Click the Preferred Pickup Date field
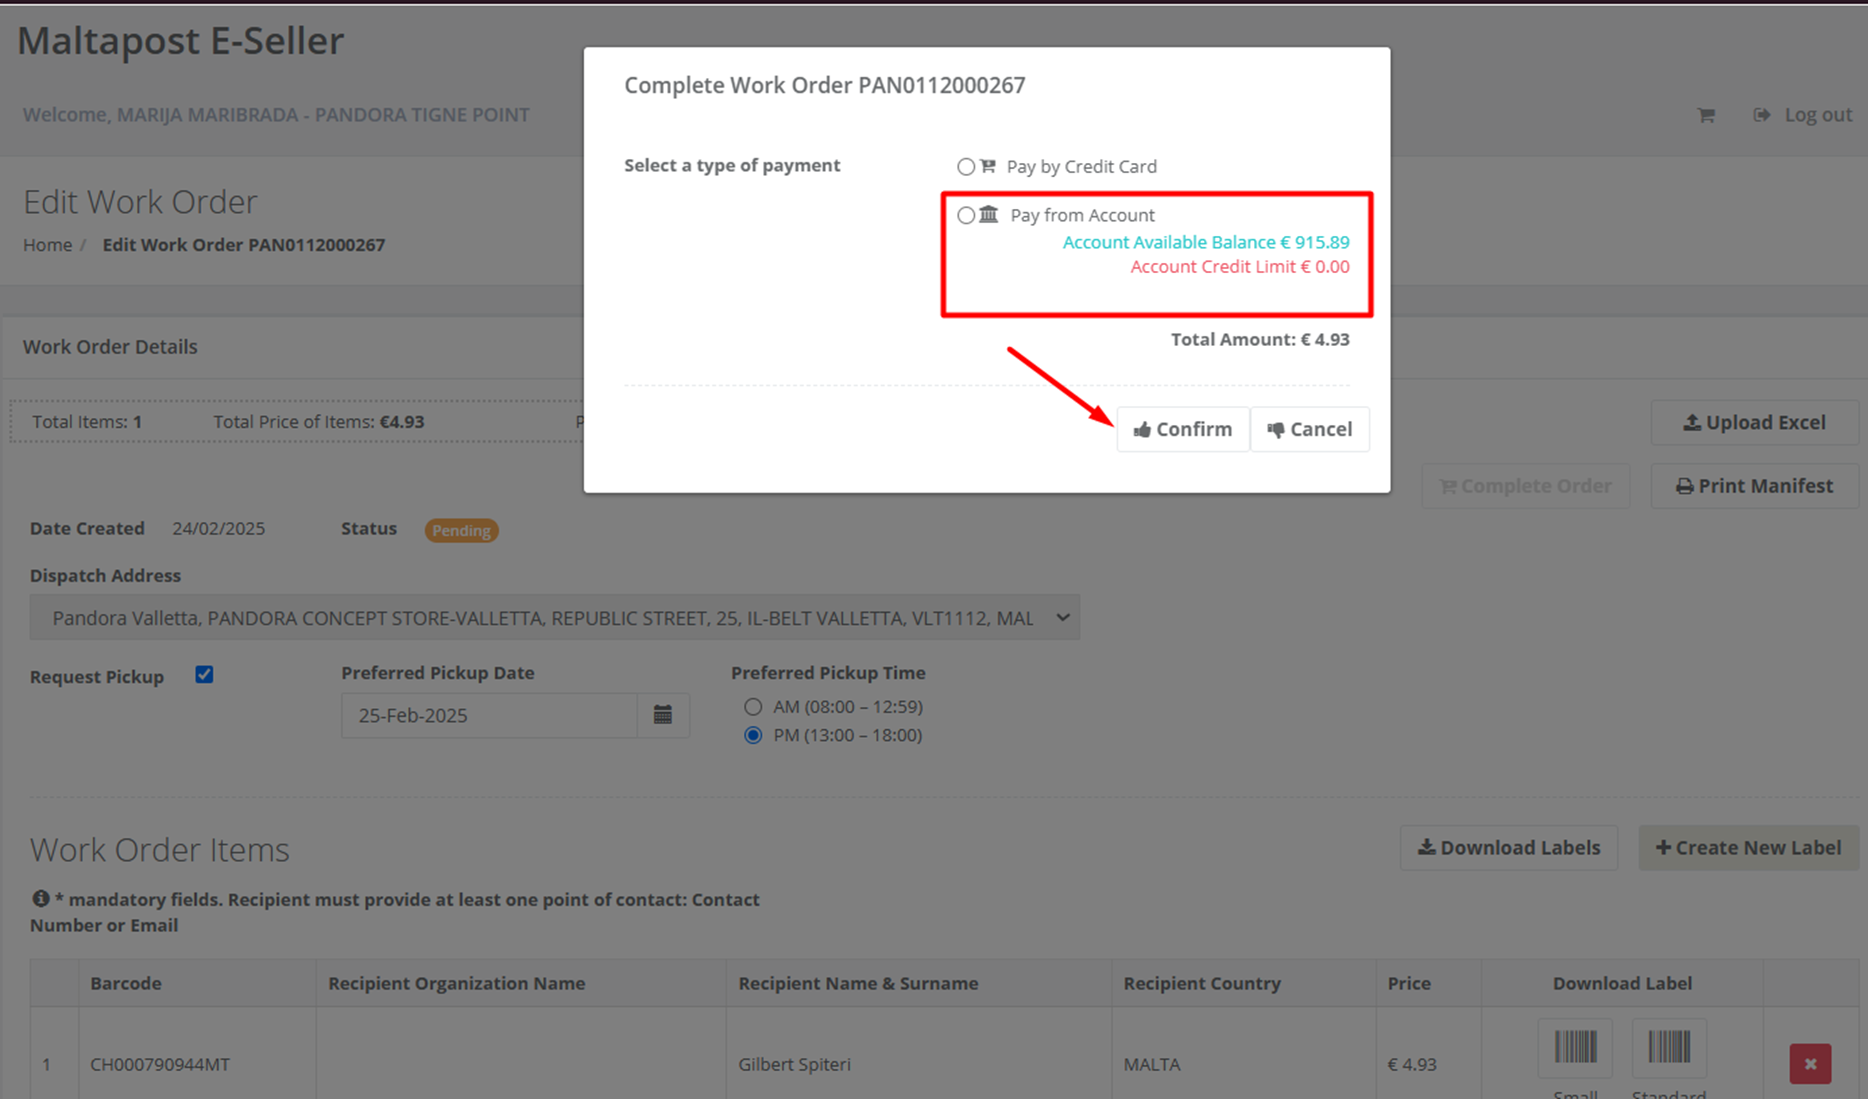 coord(489,715)
